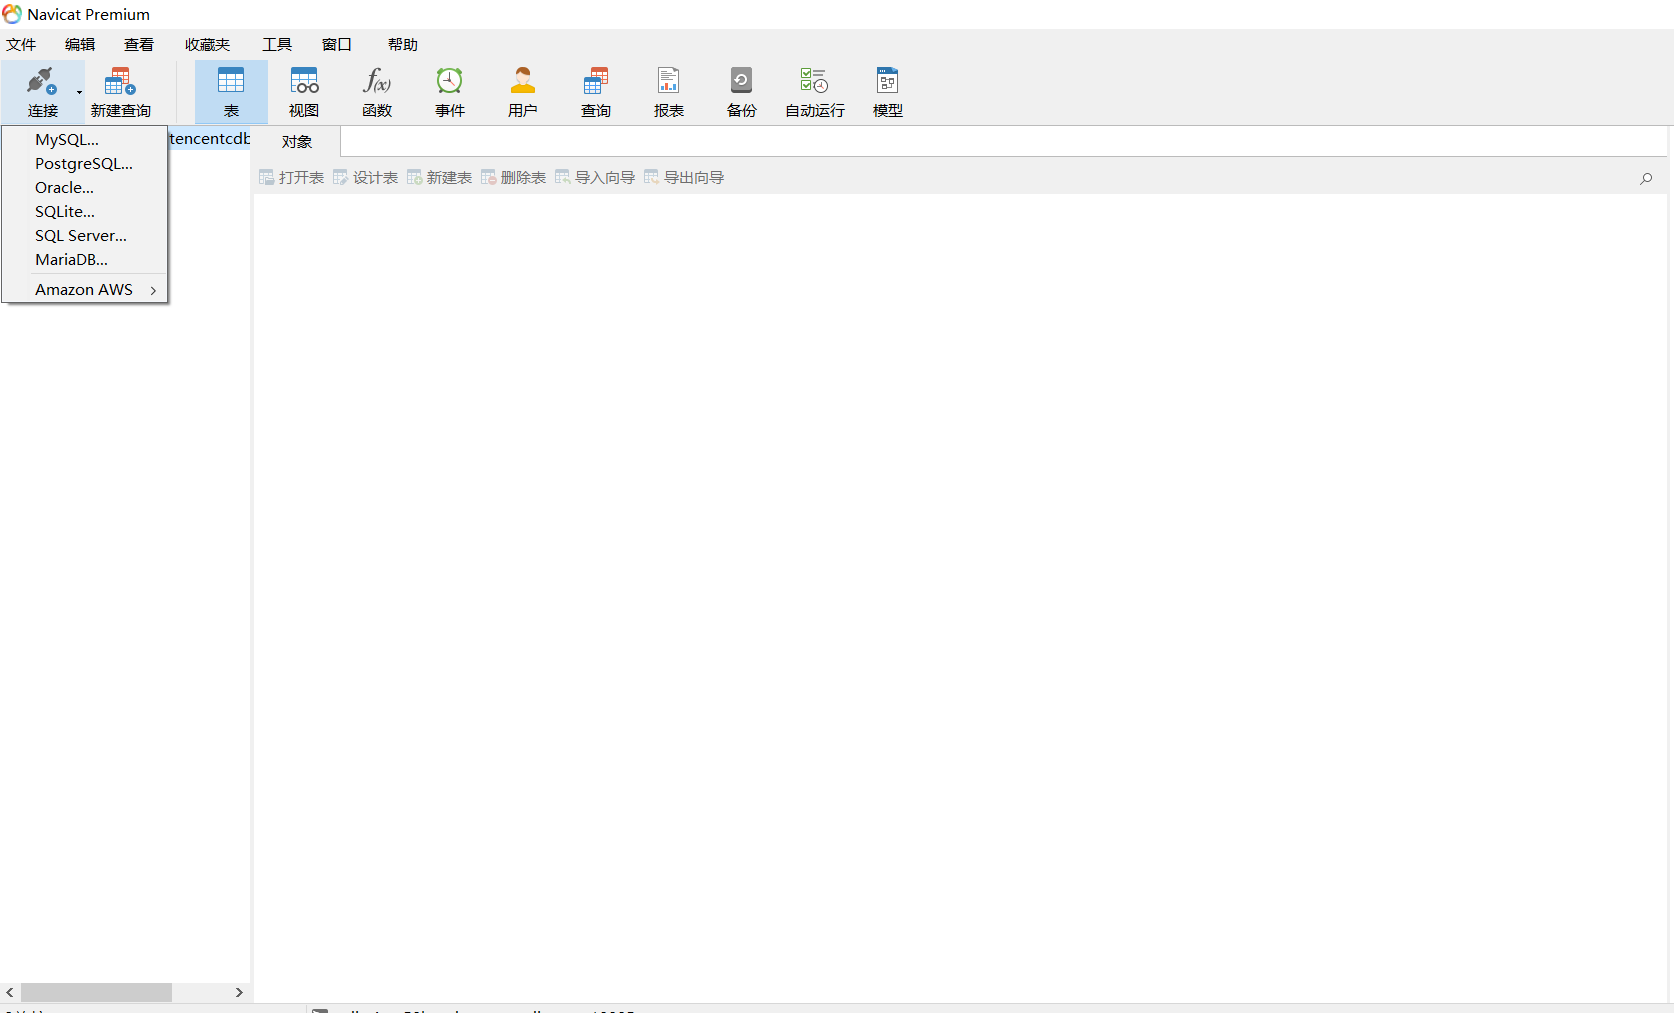This screenshot has width=1674, height=1013.
Task: Choose MySQL... from the connection menu
Action: 67,140
